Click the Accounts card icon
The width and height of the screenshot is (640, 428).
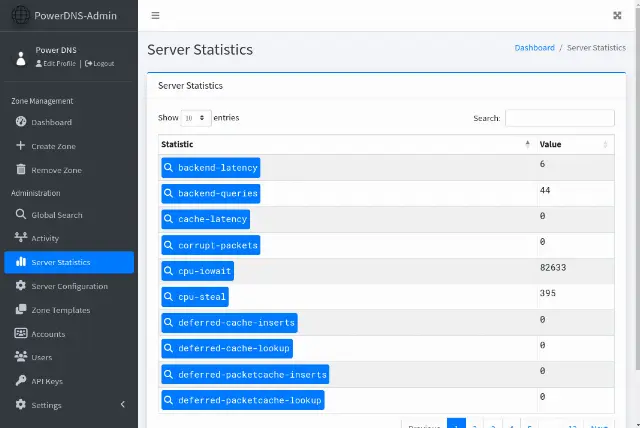click(21, 333)
